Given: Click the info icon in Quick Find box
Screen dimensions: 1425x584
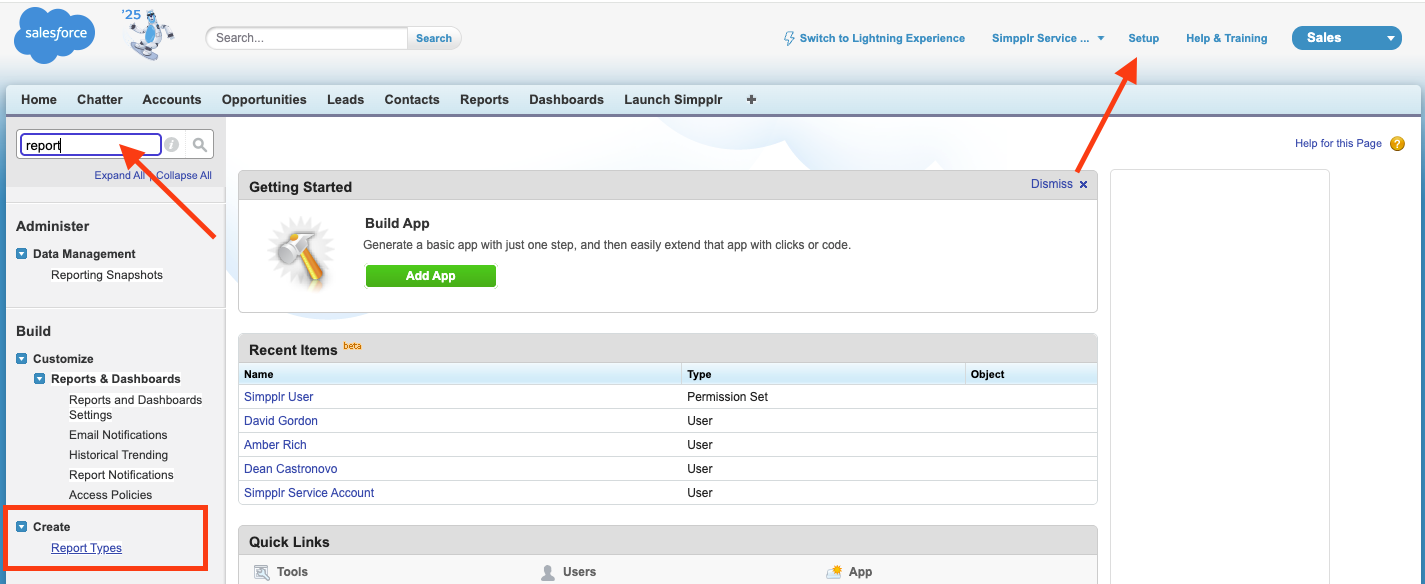Looking at the screenshot, I should pyautogui.click(x=172, y=145).
